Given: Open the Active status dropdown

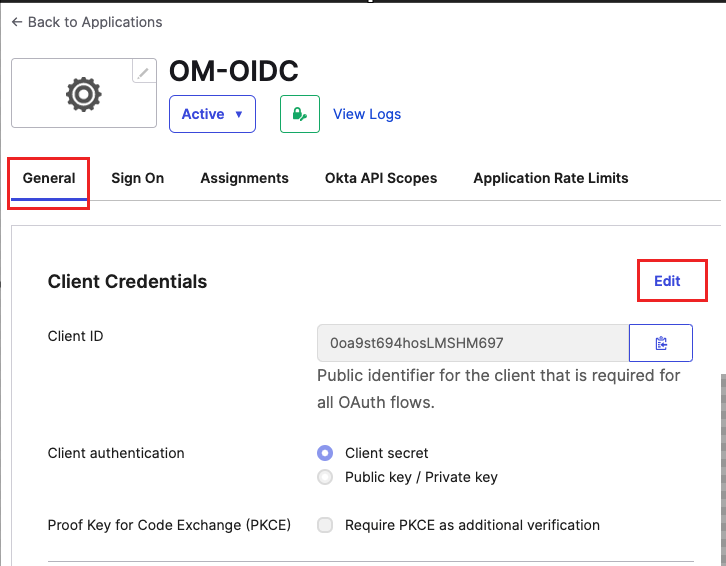Looking at the screenshot, I should (213, 114).
